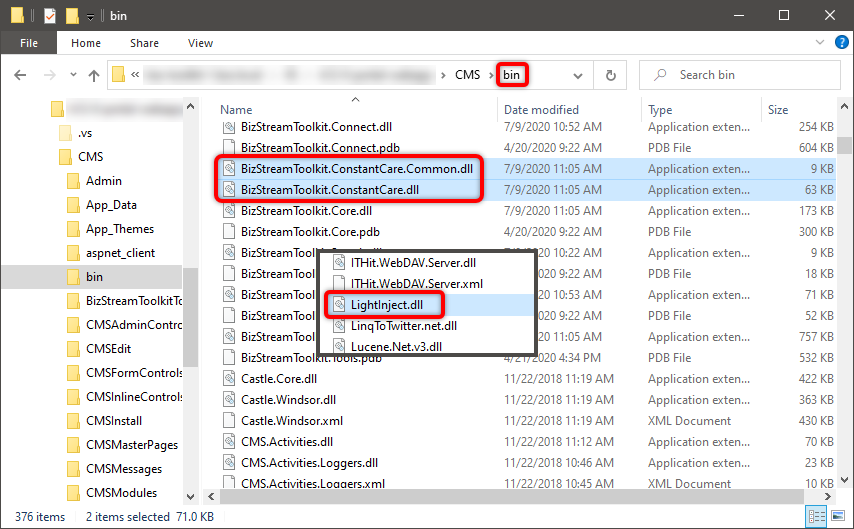Open address bar history dropdown
The height and width of the screenshot is (529, 854).
pyautogui.click(x=578, y=76)
